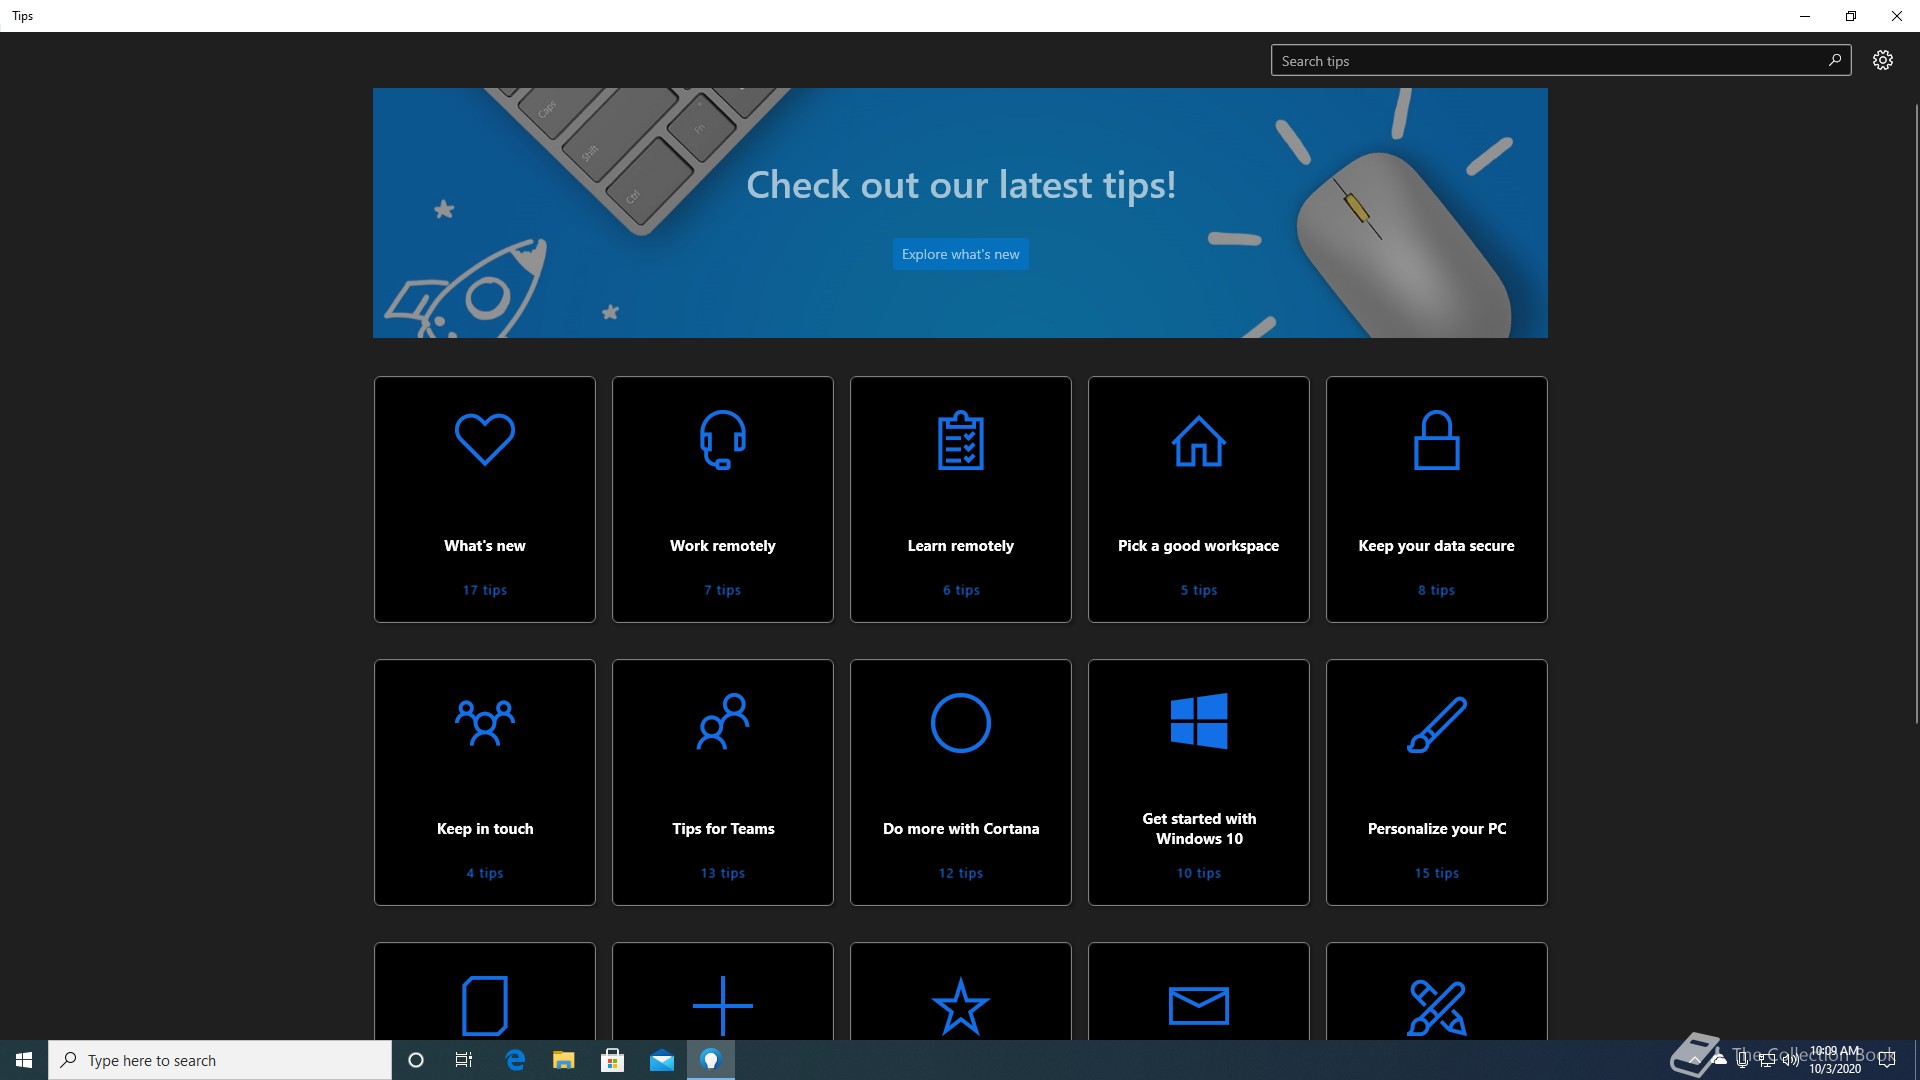Click the 7 tips count
1920x1080 pixels.
tap(723, 590)
